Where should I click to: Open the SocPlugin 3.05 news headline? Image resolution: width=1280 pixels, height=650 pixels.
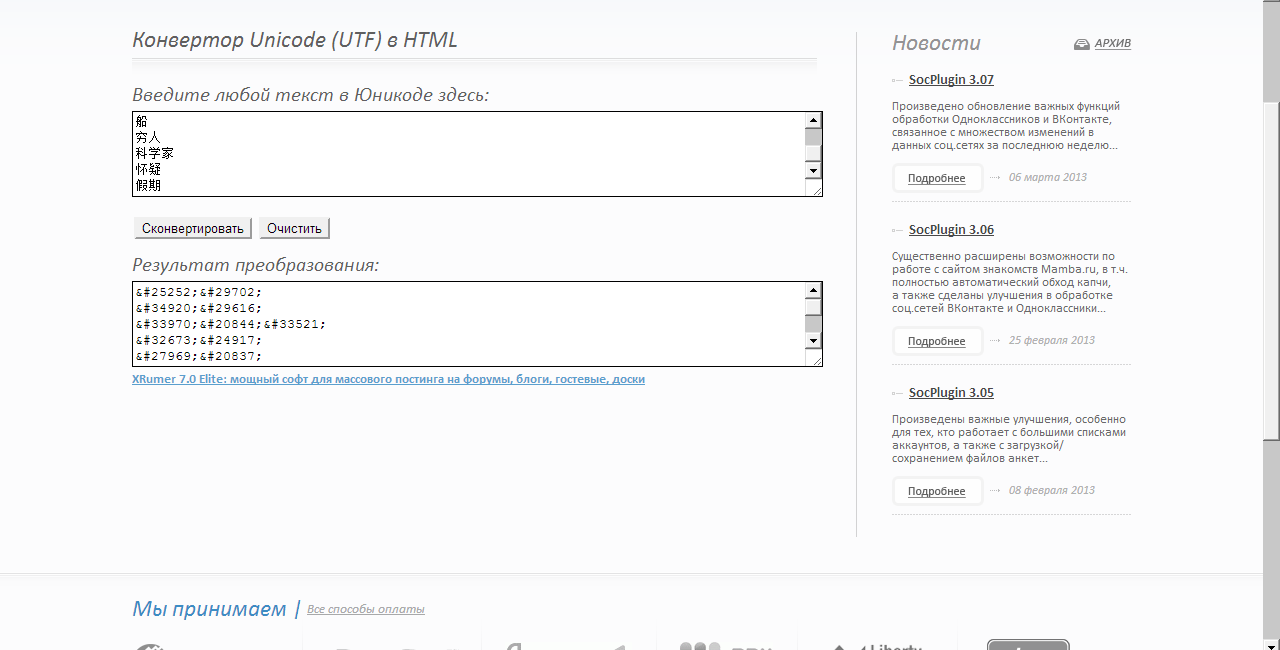951,393
